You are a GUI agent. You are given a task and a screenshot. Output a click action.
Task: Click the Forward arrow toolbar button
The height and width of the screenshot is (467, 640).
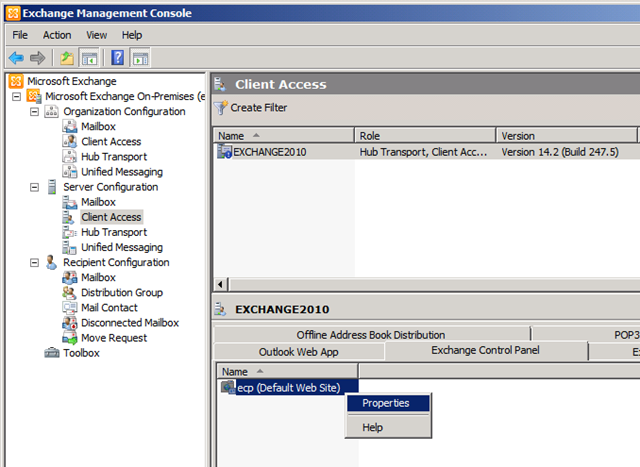point(38,58)
